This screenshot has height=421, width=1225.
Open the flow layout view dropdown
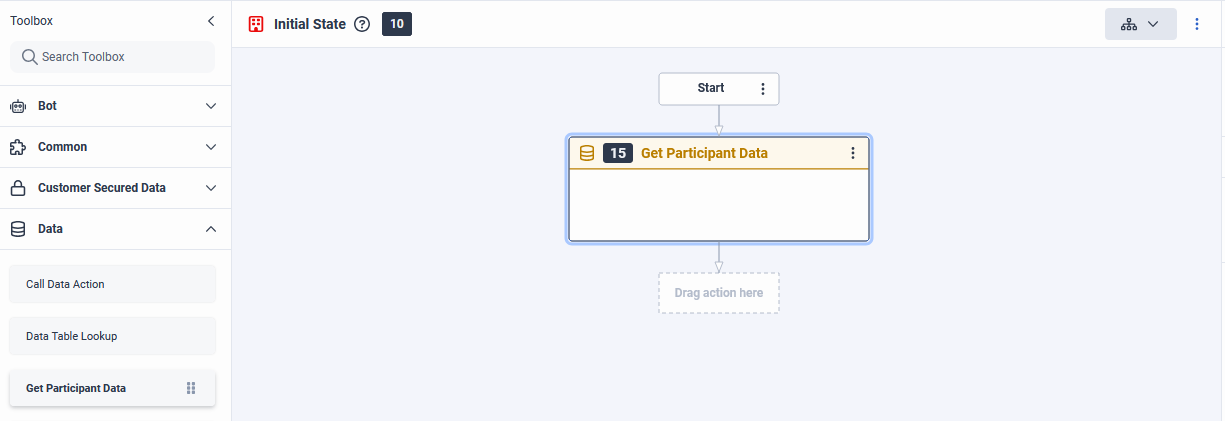[1140, 24]
